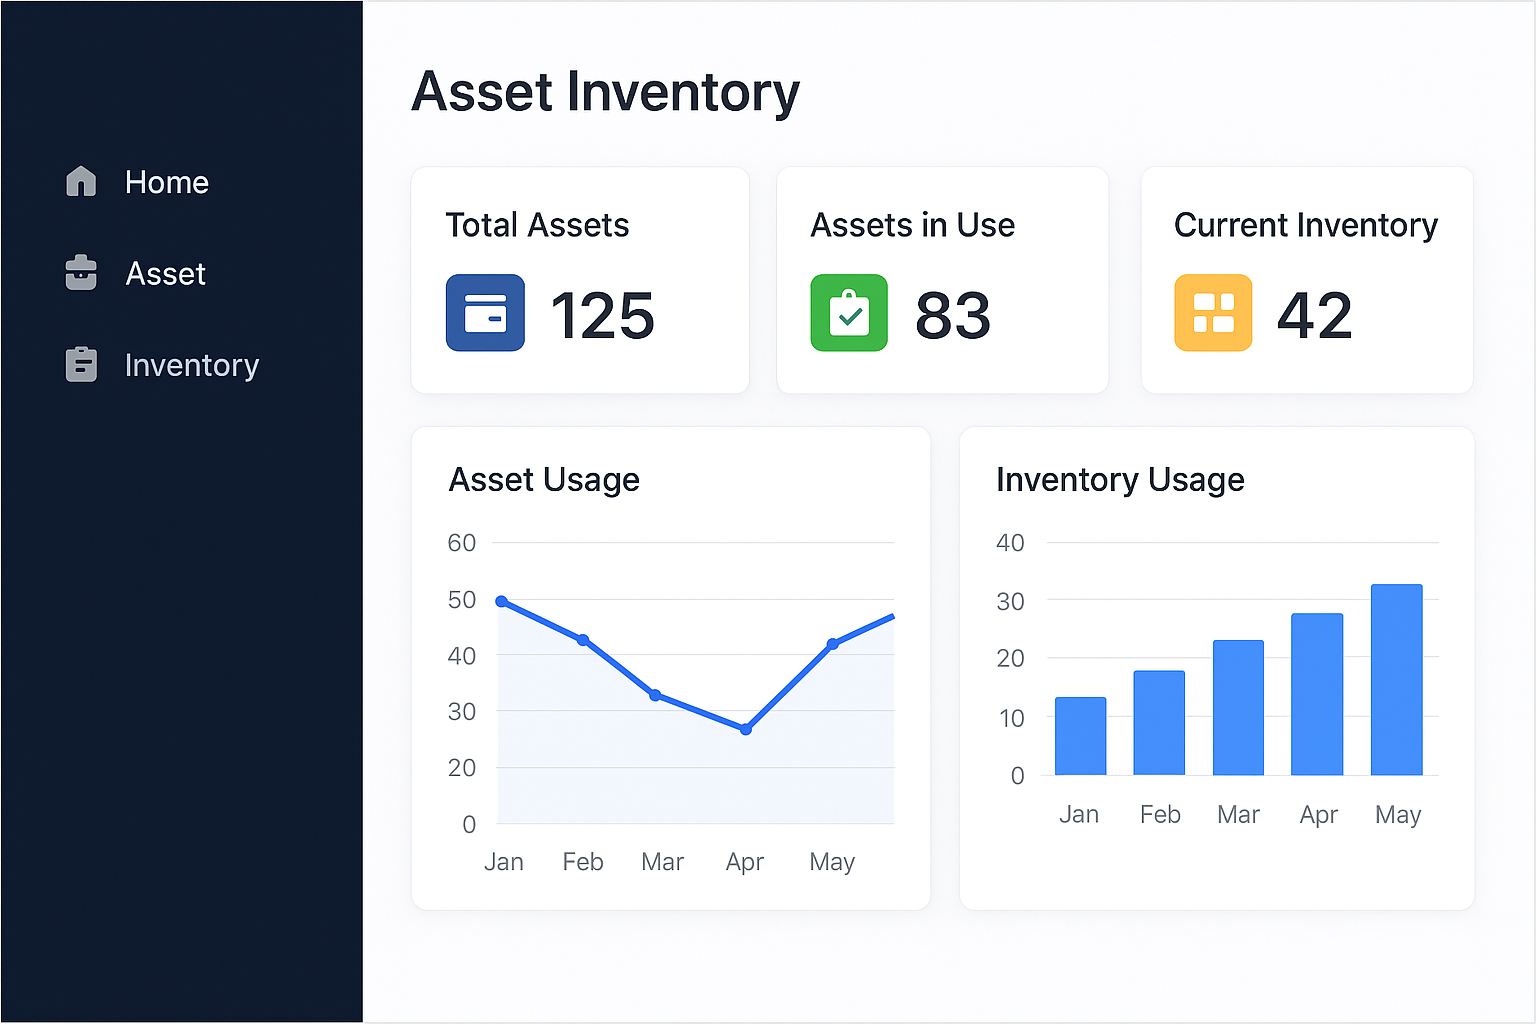Click the Mar data point on the line chart
Viewport: 1536px width, 1024px height.
click(x=655, y=695)
